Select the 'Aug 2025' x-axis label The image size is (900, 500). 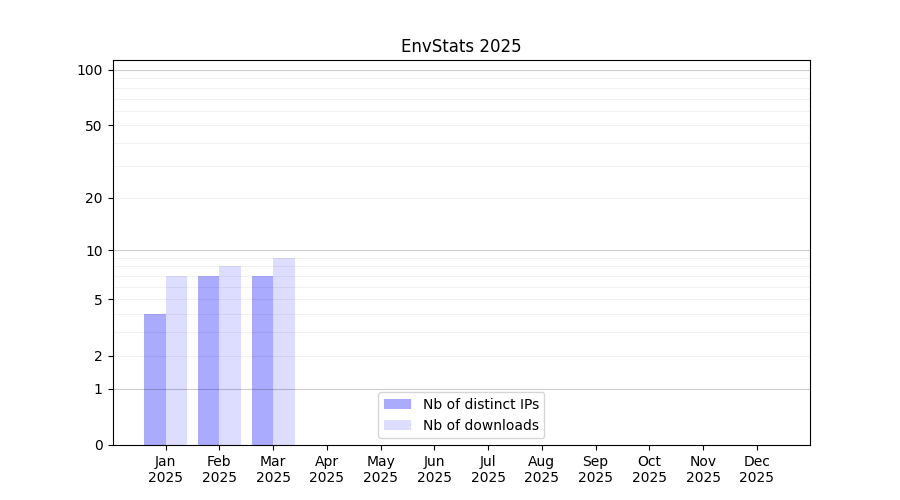541,469
